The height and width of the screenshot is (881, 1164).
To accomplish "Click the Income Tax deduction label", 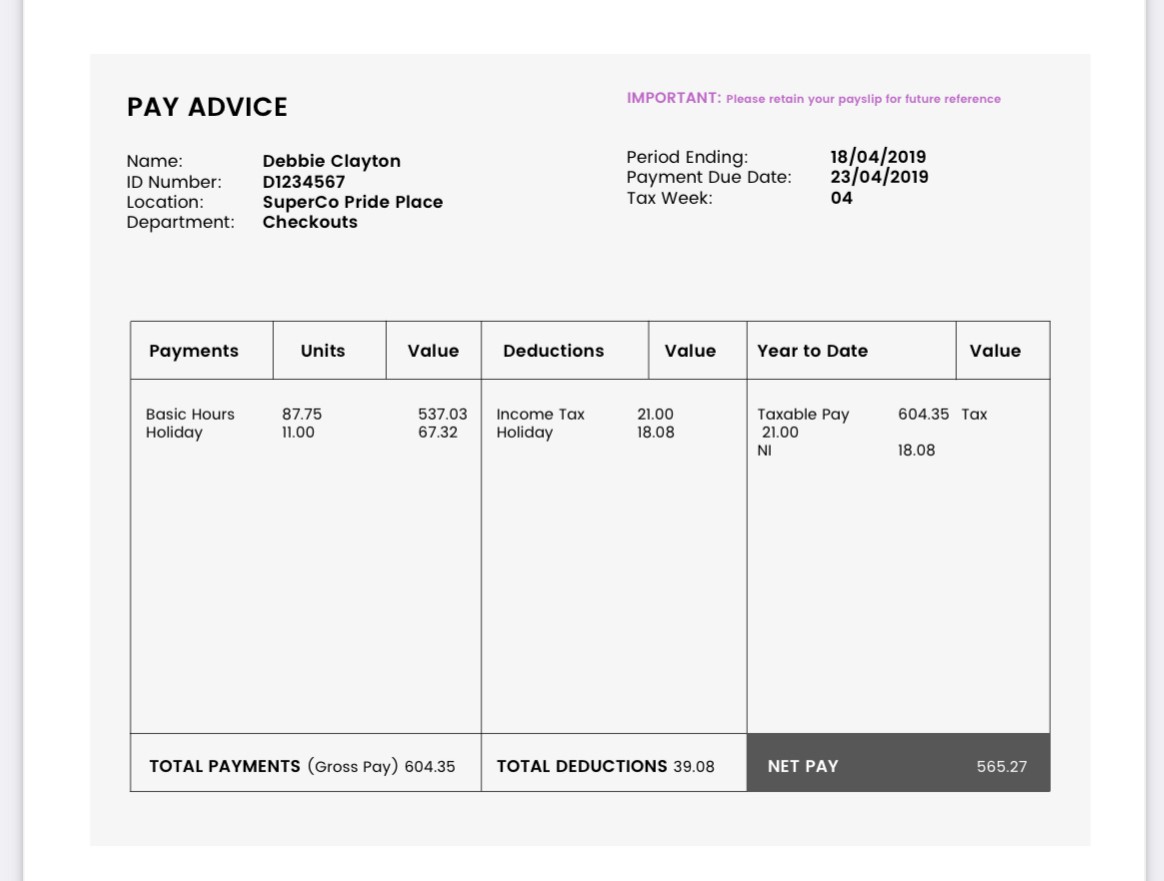I will pyautogui.click(x=540, y=414).
